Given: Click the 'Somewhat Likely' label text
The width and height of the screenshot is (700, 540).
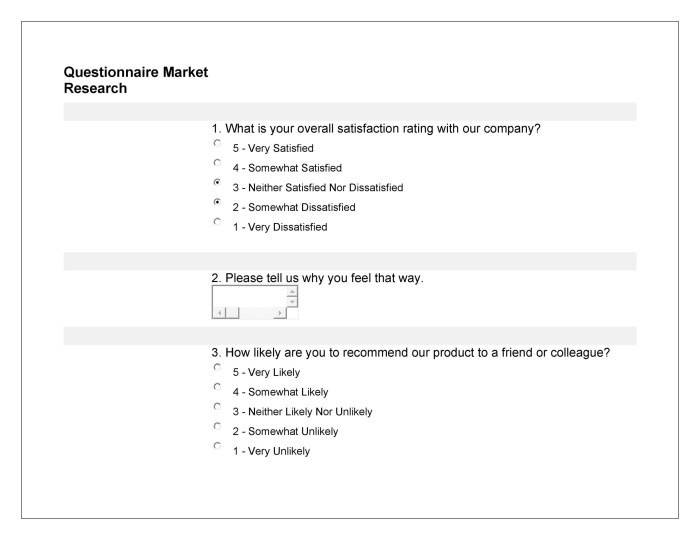Looking at the screenshot, I should point(288,392).
